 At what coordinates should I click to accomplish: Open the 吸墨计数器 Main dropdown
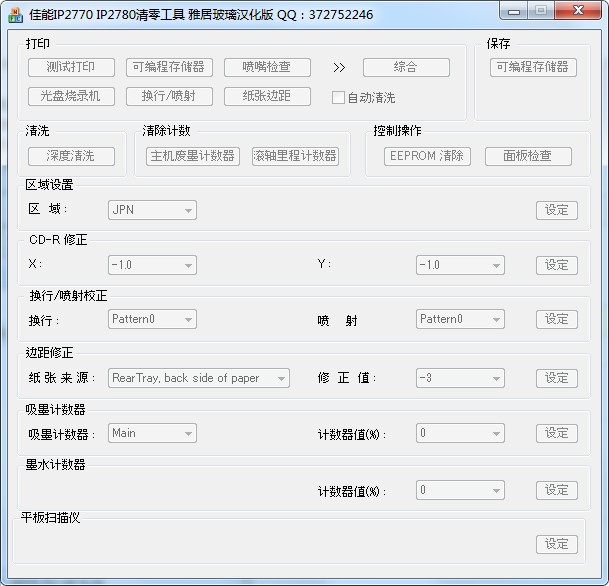click(152, 433)
